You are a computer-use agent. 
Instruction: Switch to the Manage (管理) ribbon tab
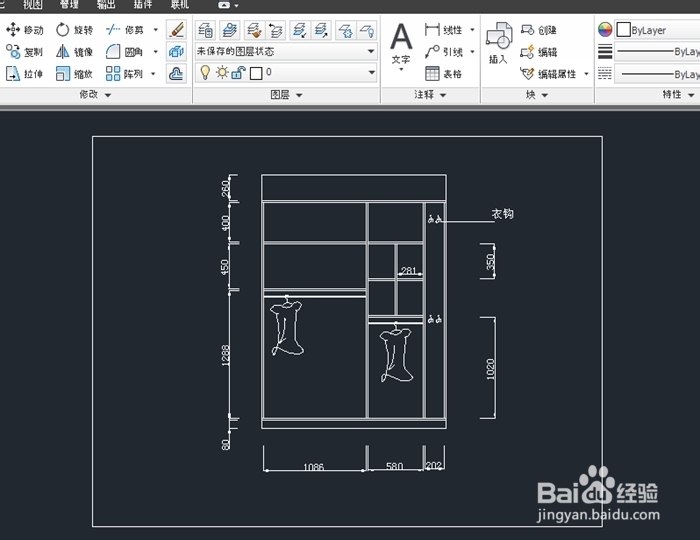click(69, 5)
